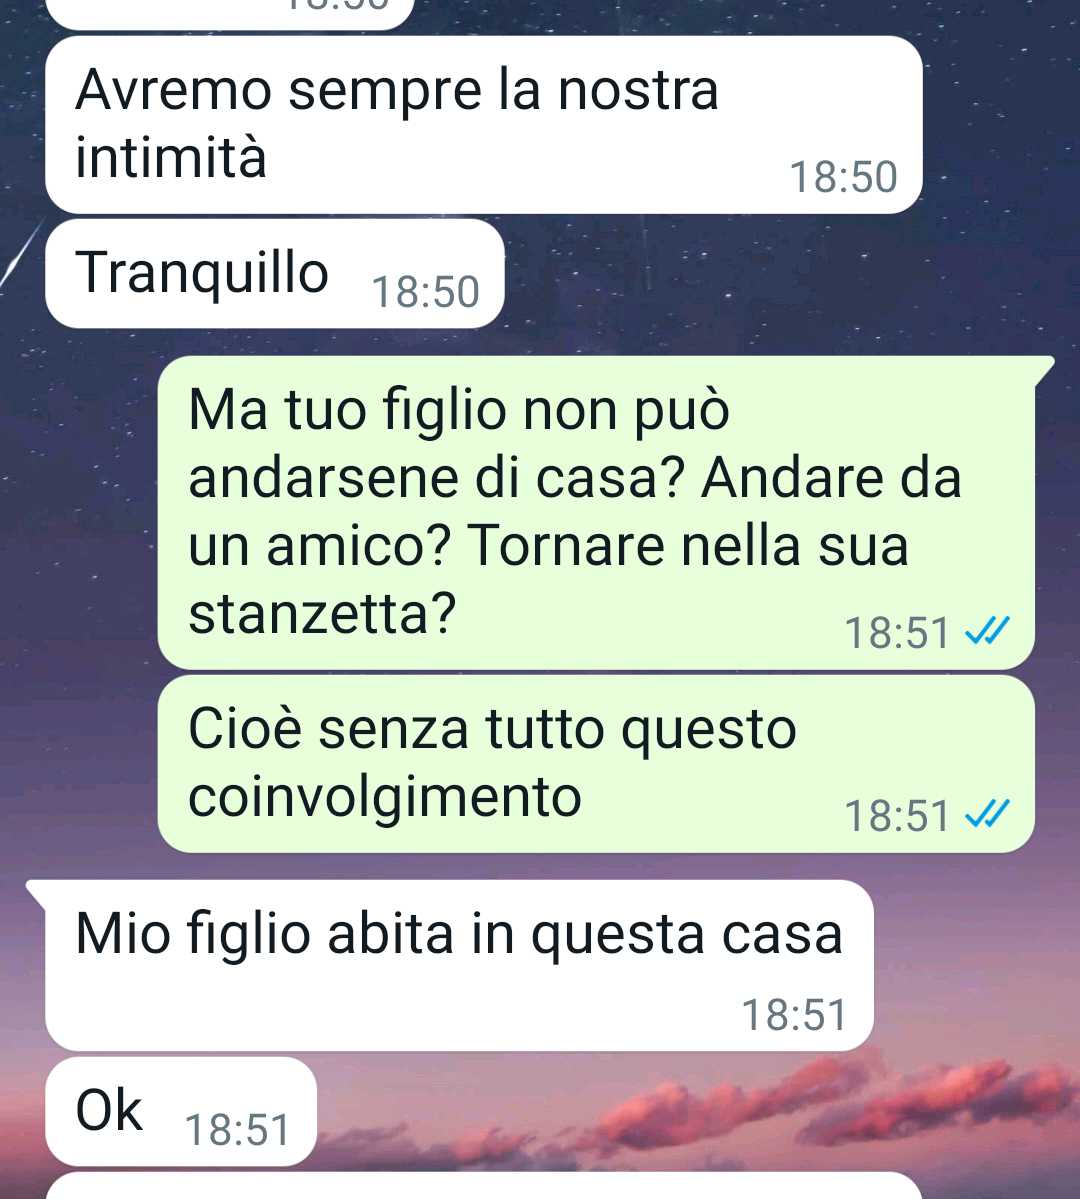Tap the 18:50 timestamp next to 'Tranquillo'
Image resolution: width=1080 pixels, height=1199 pixels.
point(425,292)
